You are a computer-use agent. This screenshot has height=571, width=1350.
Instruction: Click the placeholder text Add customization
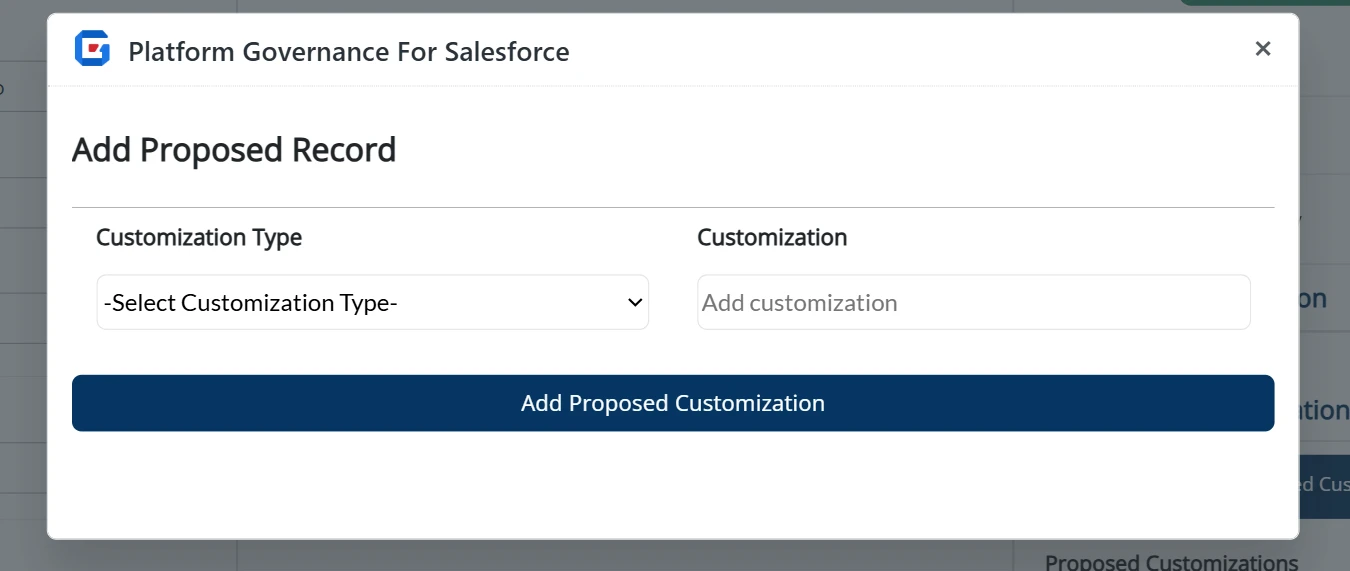800,303
